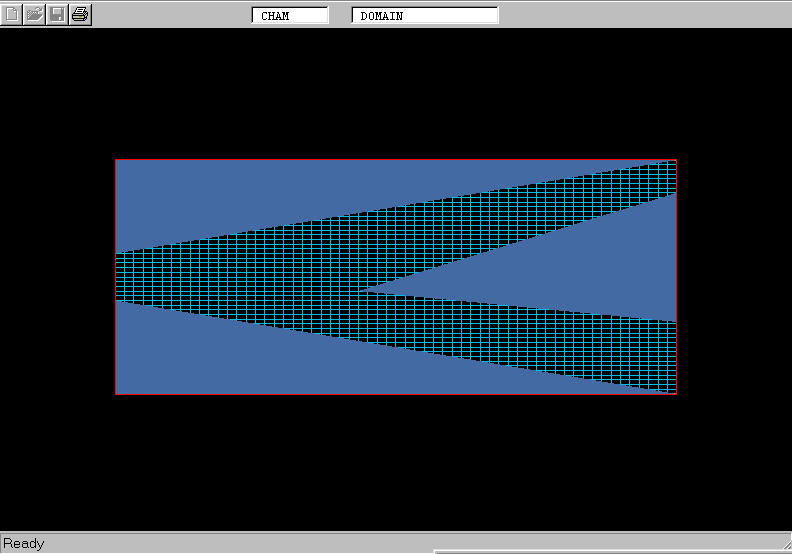Click the Save floppy disk icon

point(58,14)
